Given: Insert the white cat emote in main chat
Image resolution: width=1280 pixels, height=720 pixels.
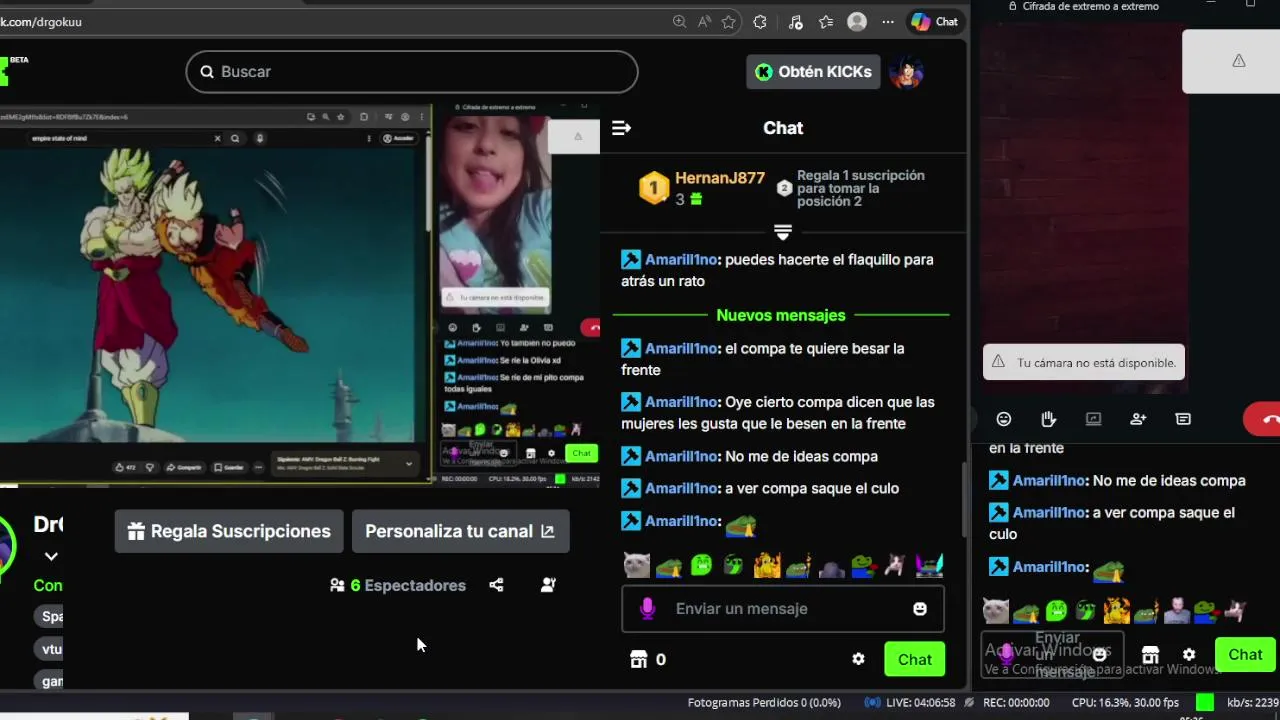Looking at the screenshot, I should pos(636,566).
